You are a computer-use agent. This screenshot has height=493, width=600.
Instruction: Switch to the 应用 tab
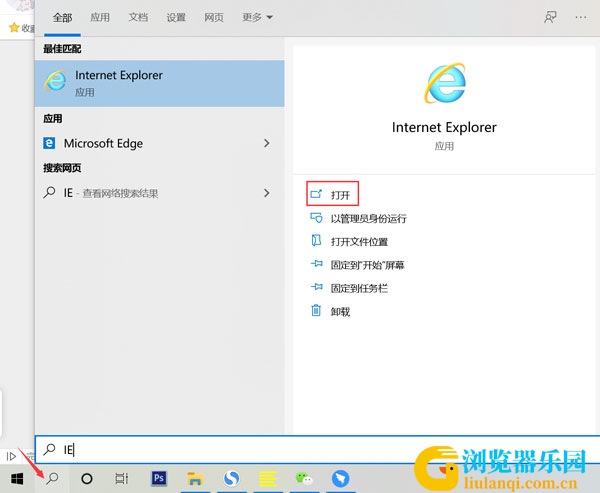[100, 17]
